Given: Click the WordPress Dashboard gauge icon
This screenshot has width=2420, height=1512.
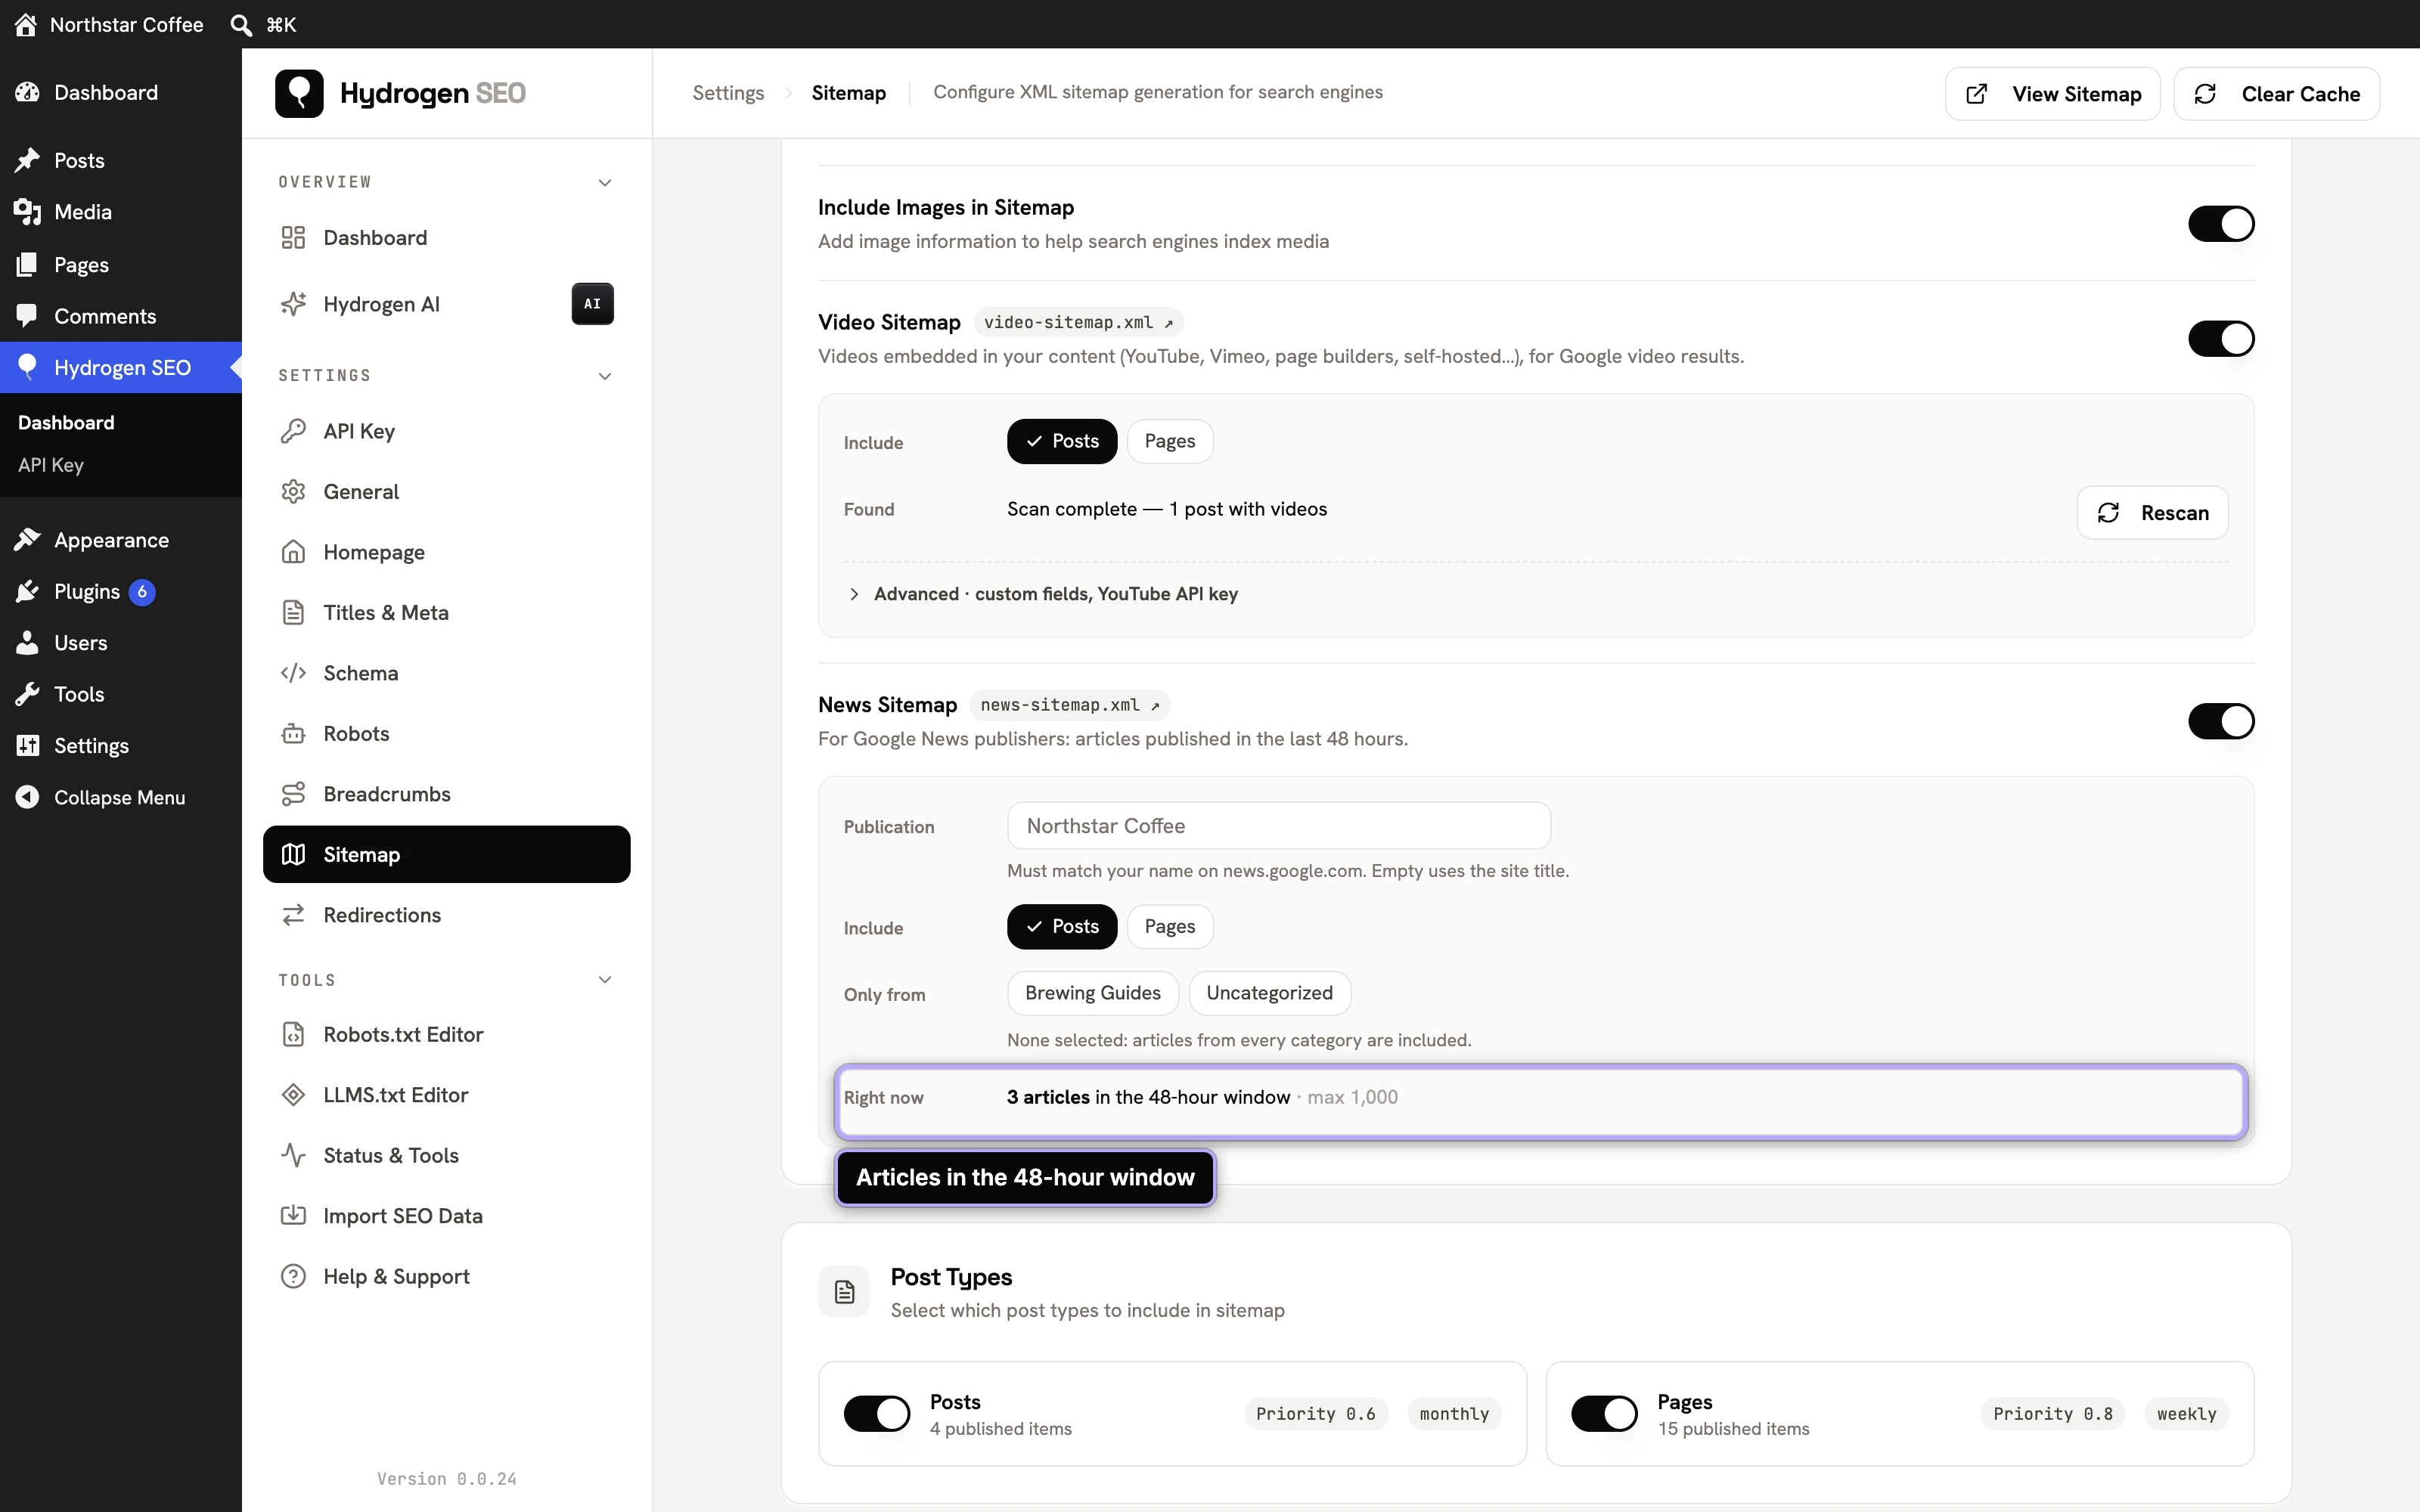Looking at the screenshot, I should point(27,92).
